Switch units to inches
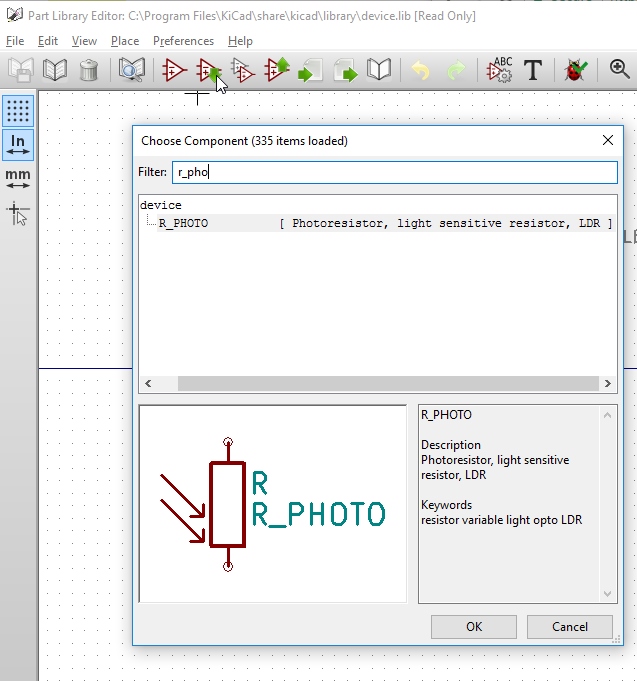The height and width of the screenshot is (681, 637). [18, 144]
